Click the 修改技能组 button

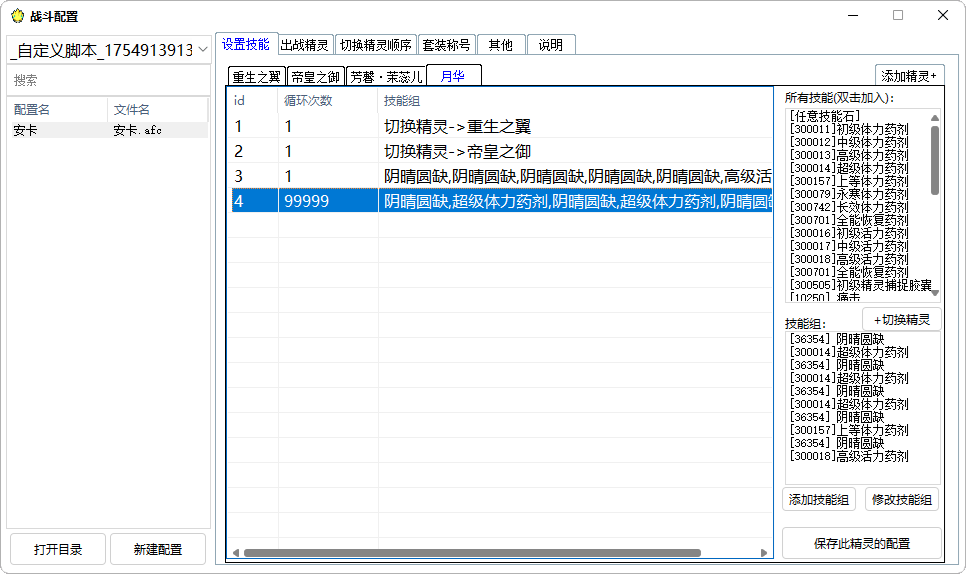902,499
